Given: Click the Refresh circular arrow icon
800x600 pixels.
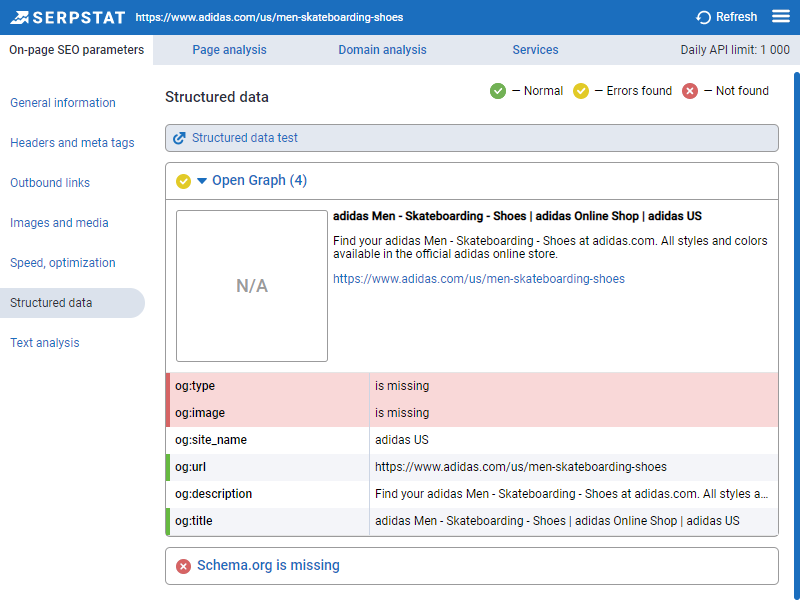Looking at the screenshot, I should (x=703, y=17).
